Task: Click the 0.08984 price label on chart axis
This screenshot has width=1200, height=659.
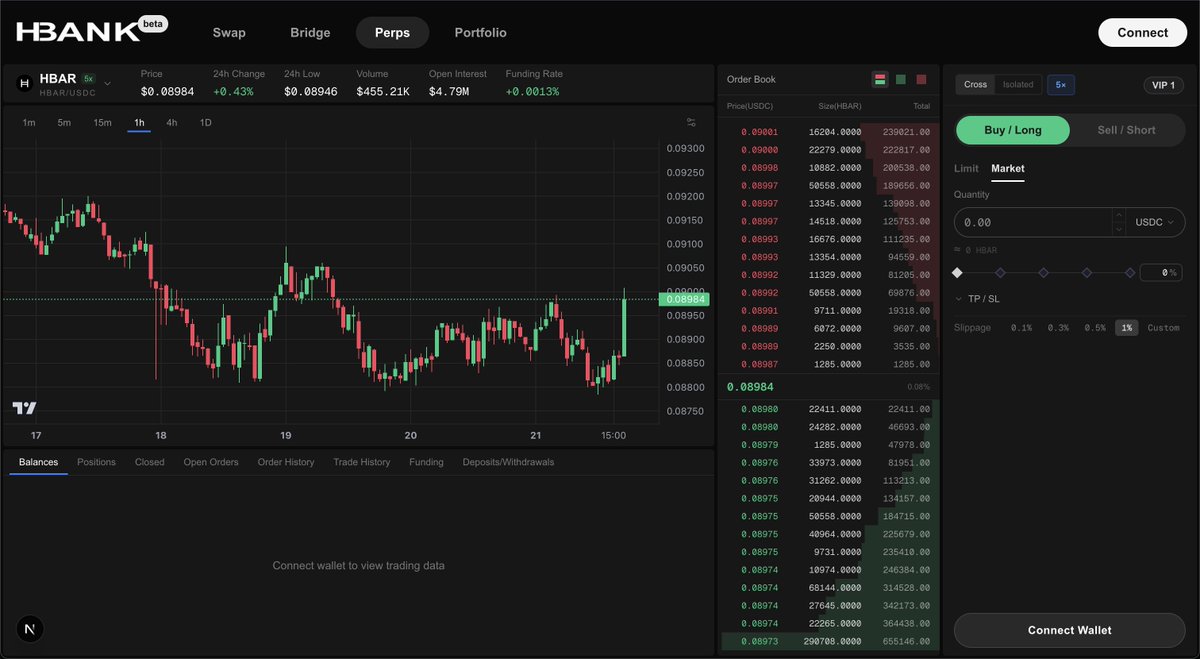Action: pos(684,299)
